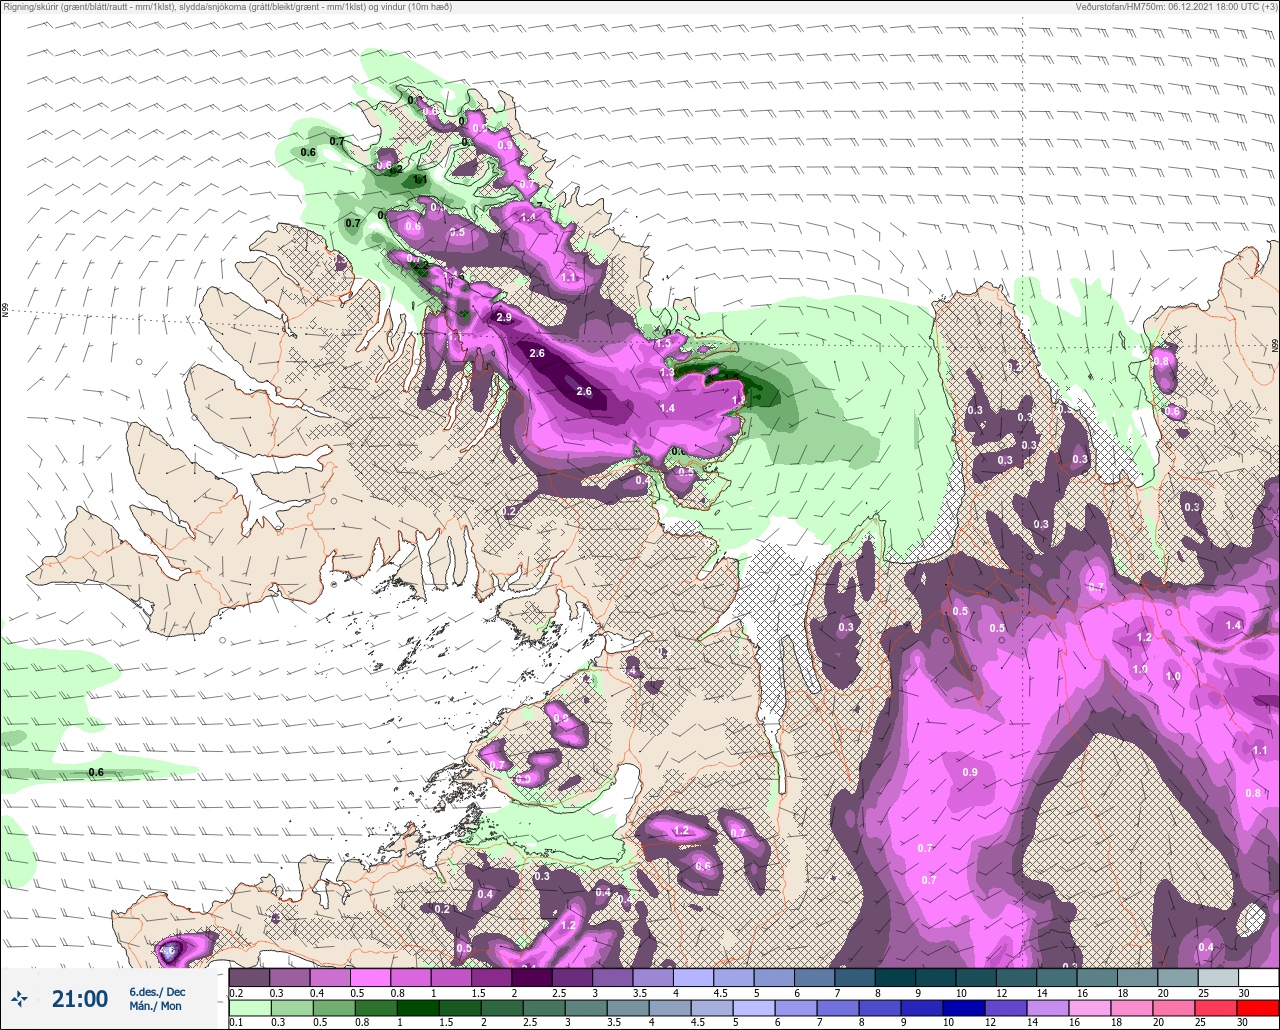Select dark plum 0.2 swatch in snow legend
This screenshot has height=1030, width=1280.
[249, 977]
